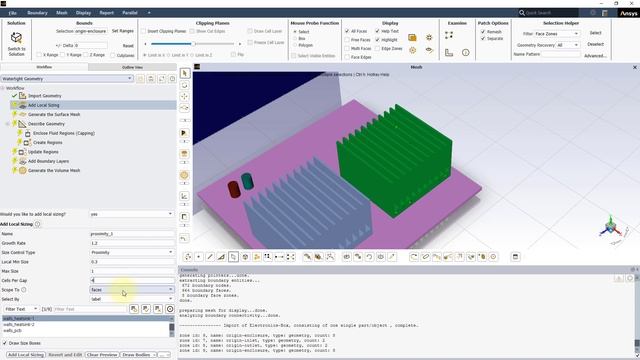Toggle the All Faces checkbox
The width and height of the screenshot is (640, 360).
click(x=347, y=31)
